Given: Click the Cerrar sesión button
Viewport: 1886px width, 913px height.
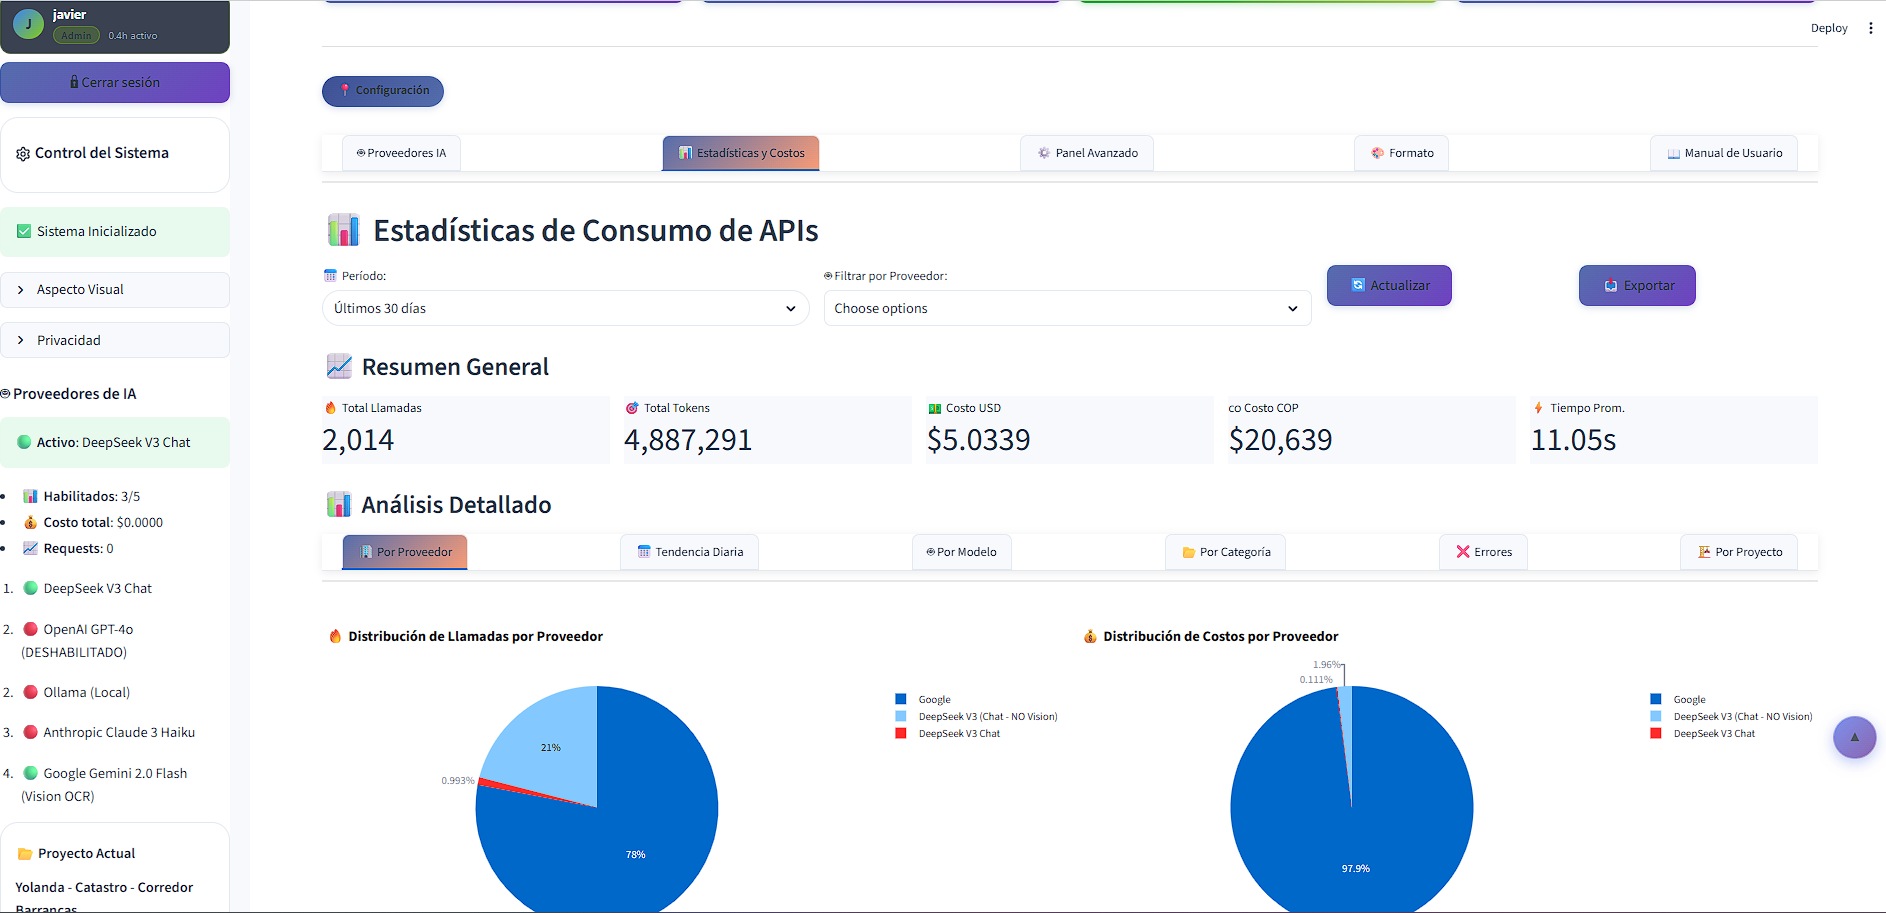Looking at the screenshot, I should coord(115,82).
